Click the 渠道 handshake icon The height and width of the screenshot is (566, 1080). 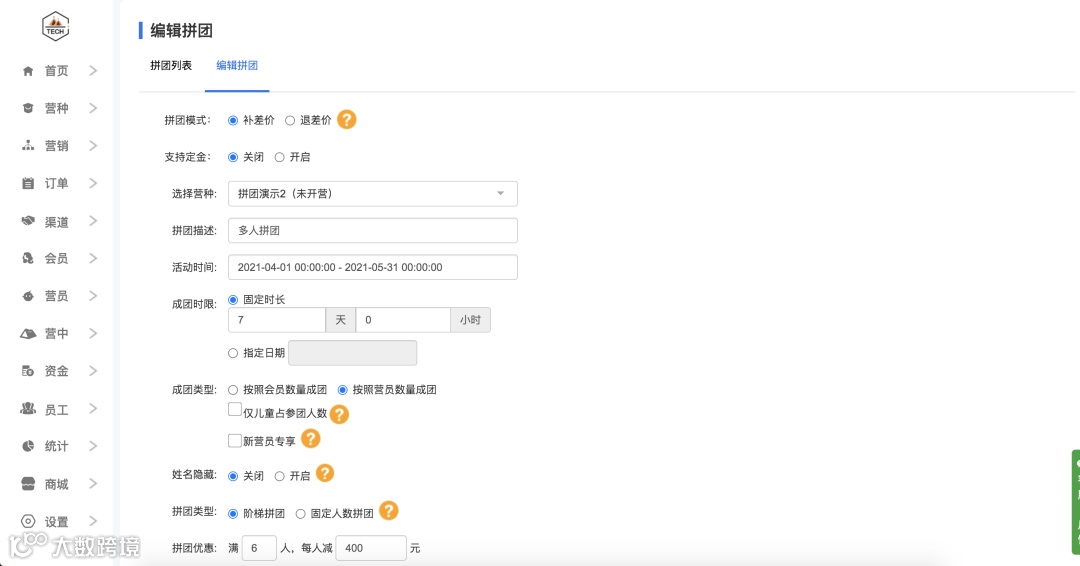click(28, 221)
